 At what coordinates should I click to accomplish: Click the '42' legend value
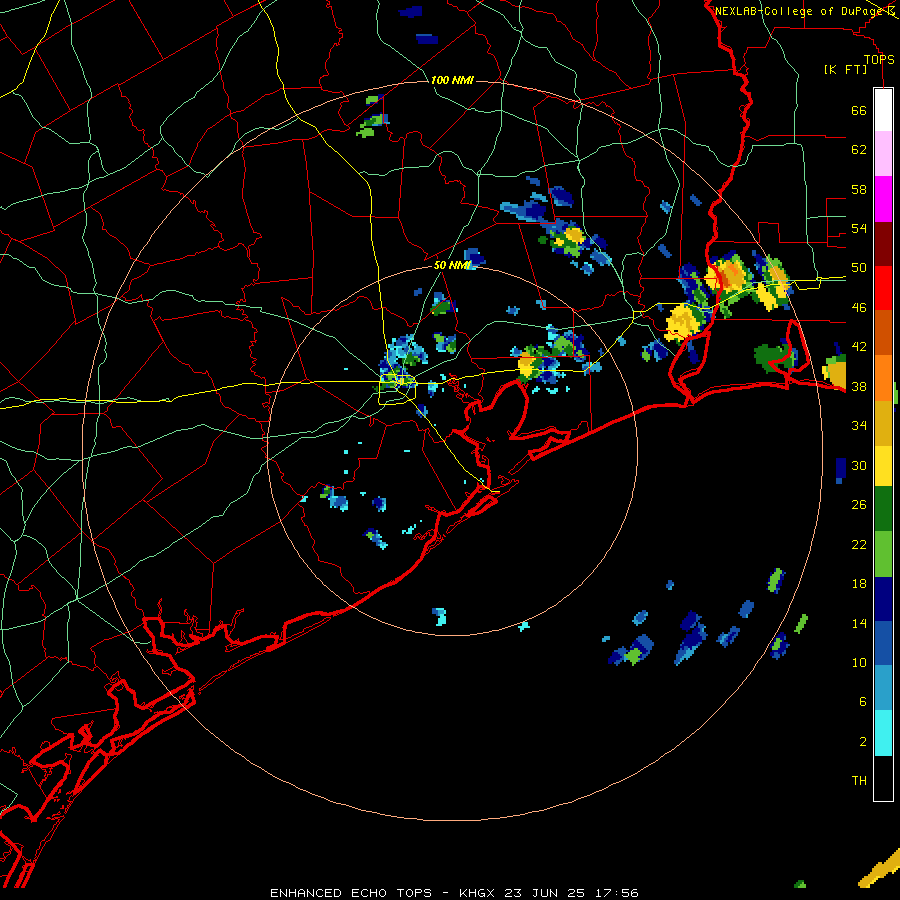click(859, 347)
